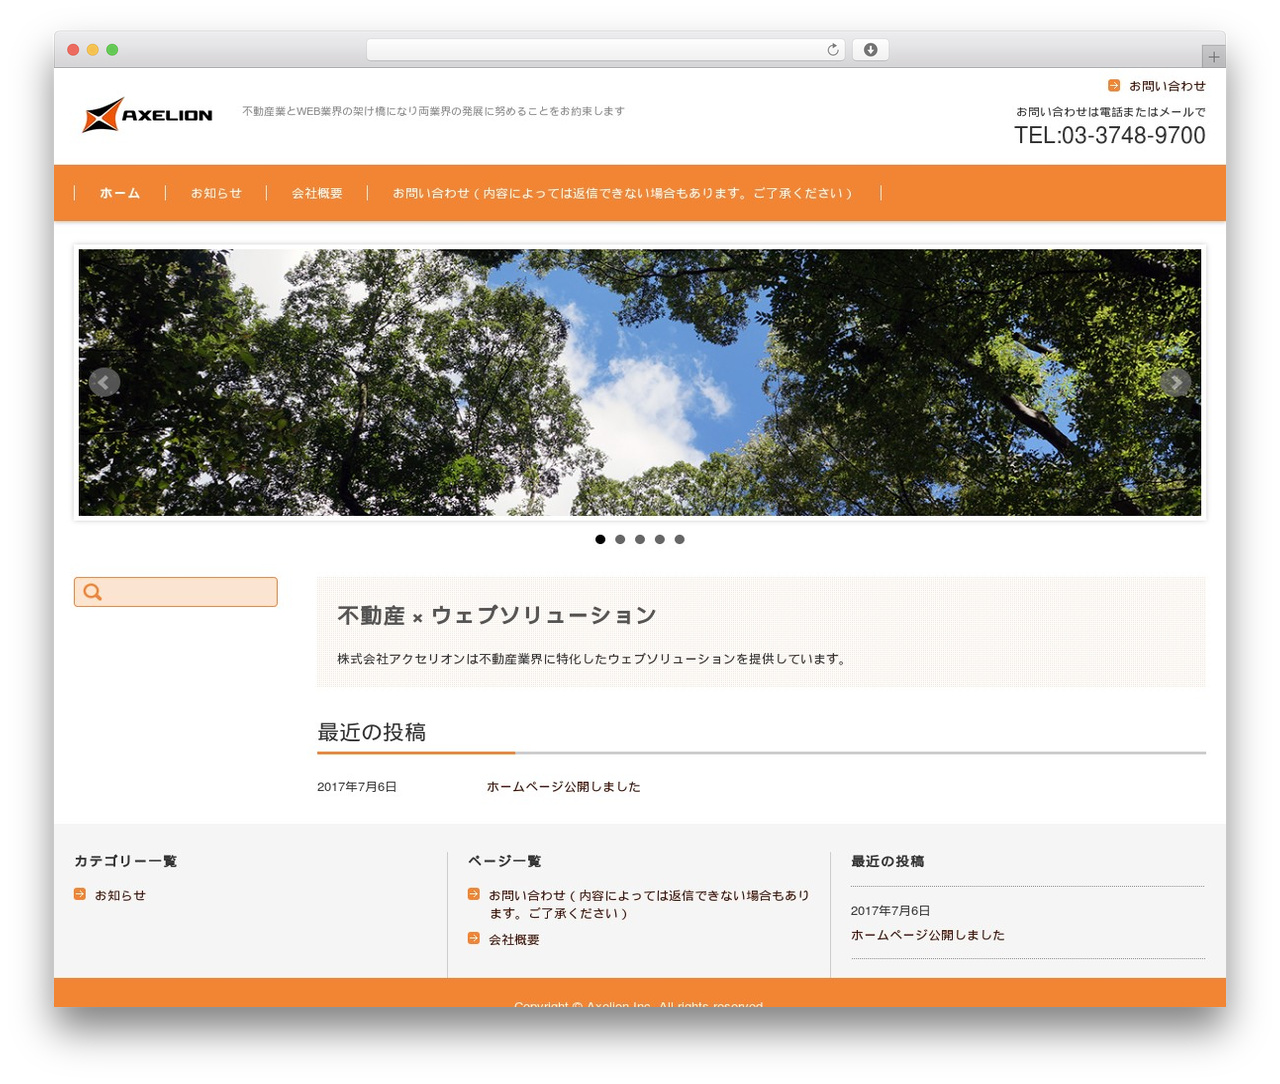Click the お問い合わせ link in the header
The image size is (1280, 1084).
[x=1167, y=86]
